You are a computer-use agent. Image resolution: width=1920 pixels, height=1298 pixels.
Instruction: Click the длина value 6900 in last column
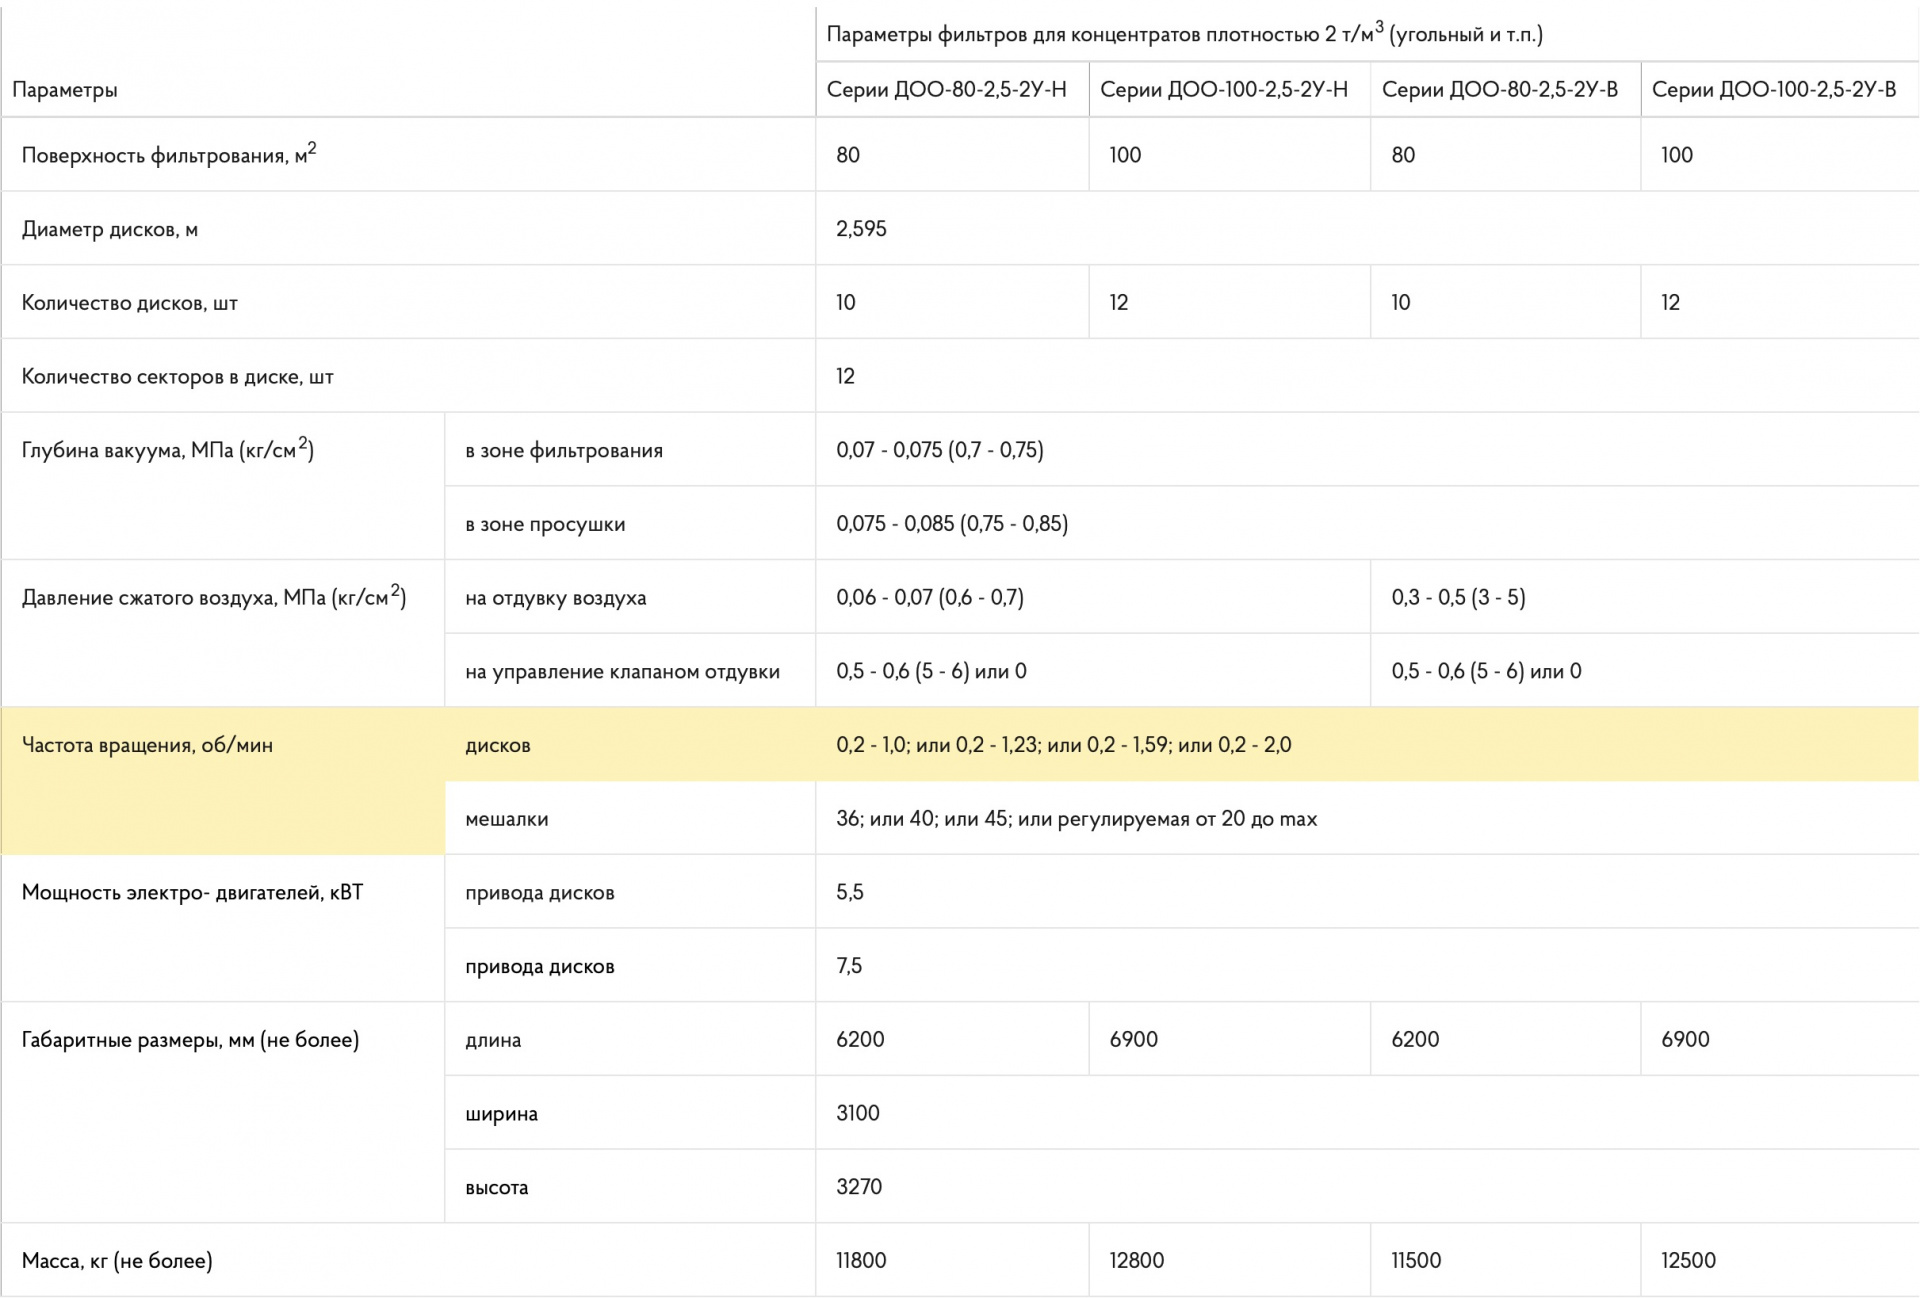[1685, 1040]
